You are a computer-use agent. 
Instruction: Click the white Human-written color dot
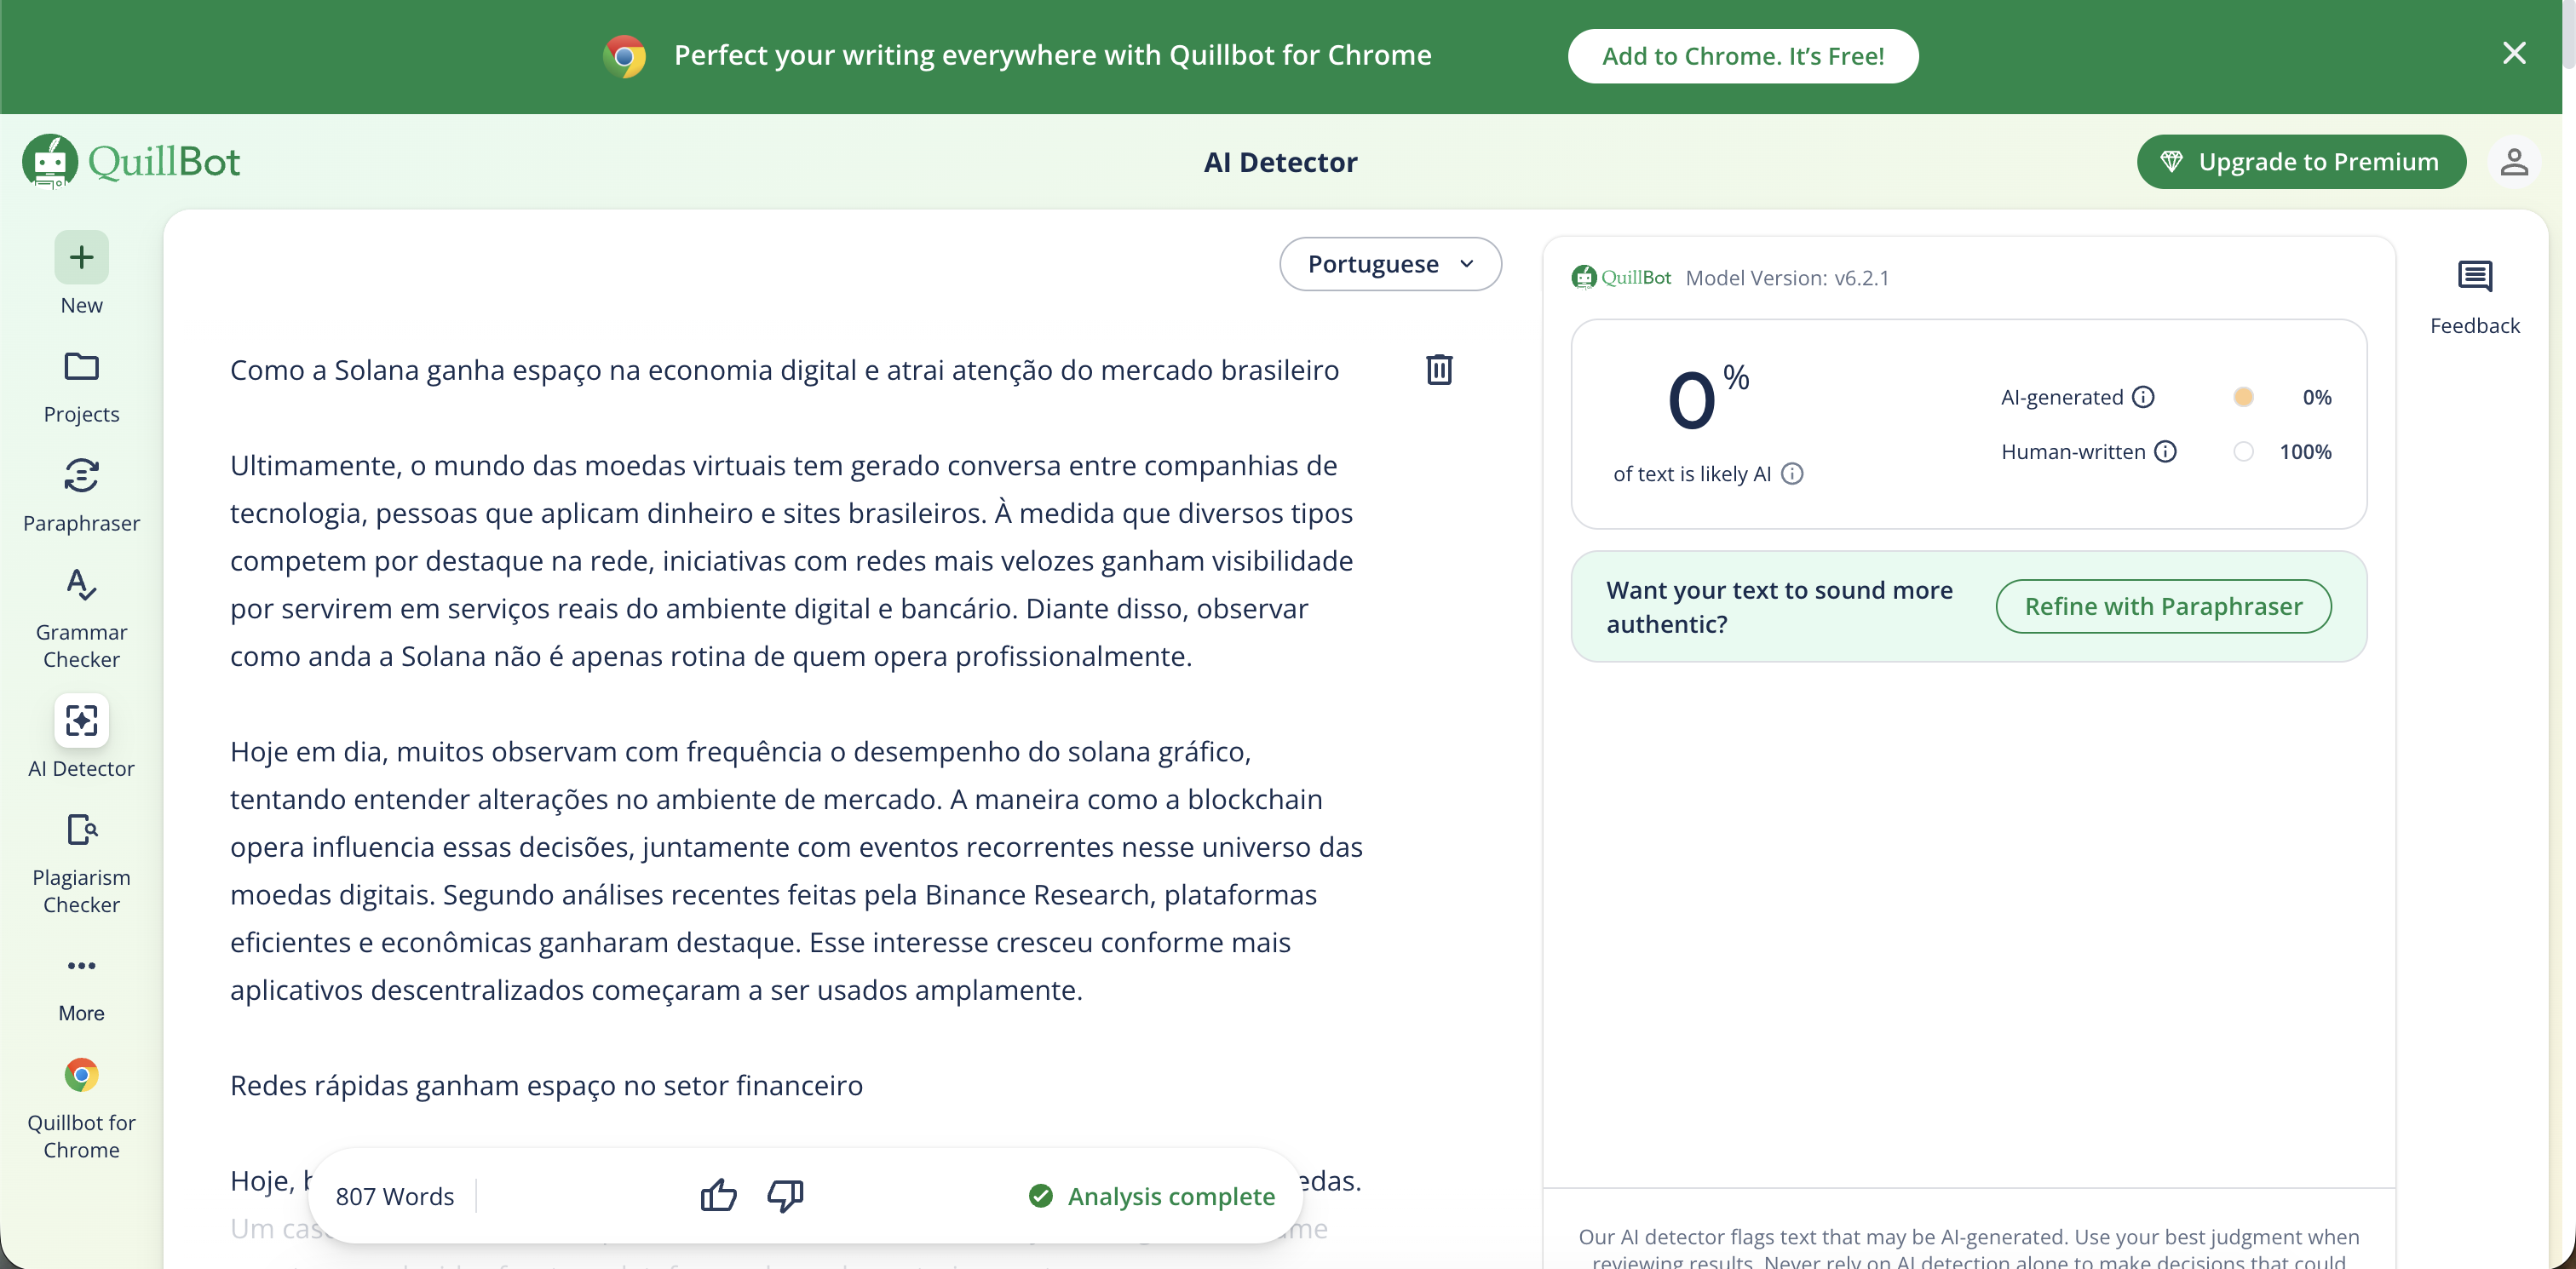coord(2243,451)
